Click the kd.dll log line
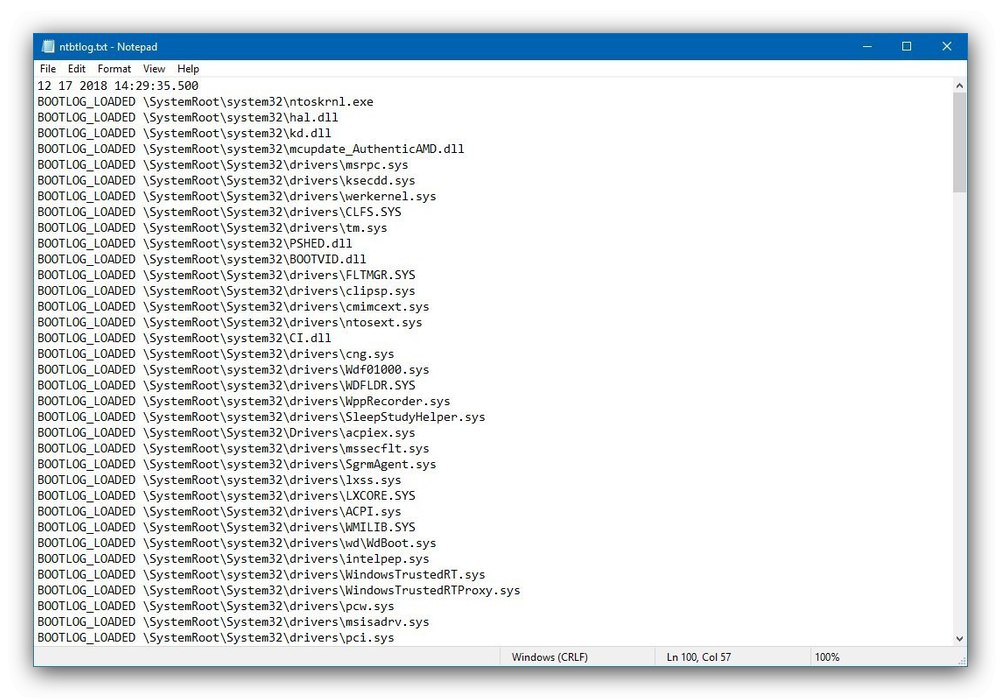This screenshot has height=700, width=1001. click(184, 133)
